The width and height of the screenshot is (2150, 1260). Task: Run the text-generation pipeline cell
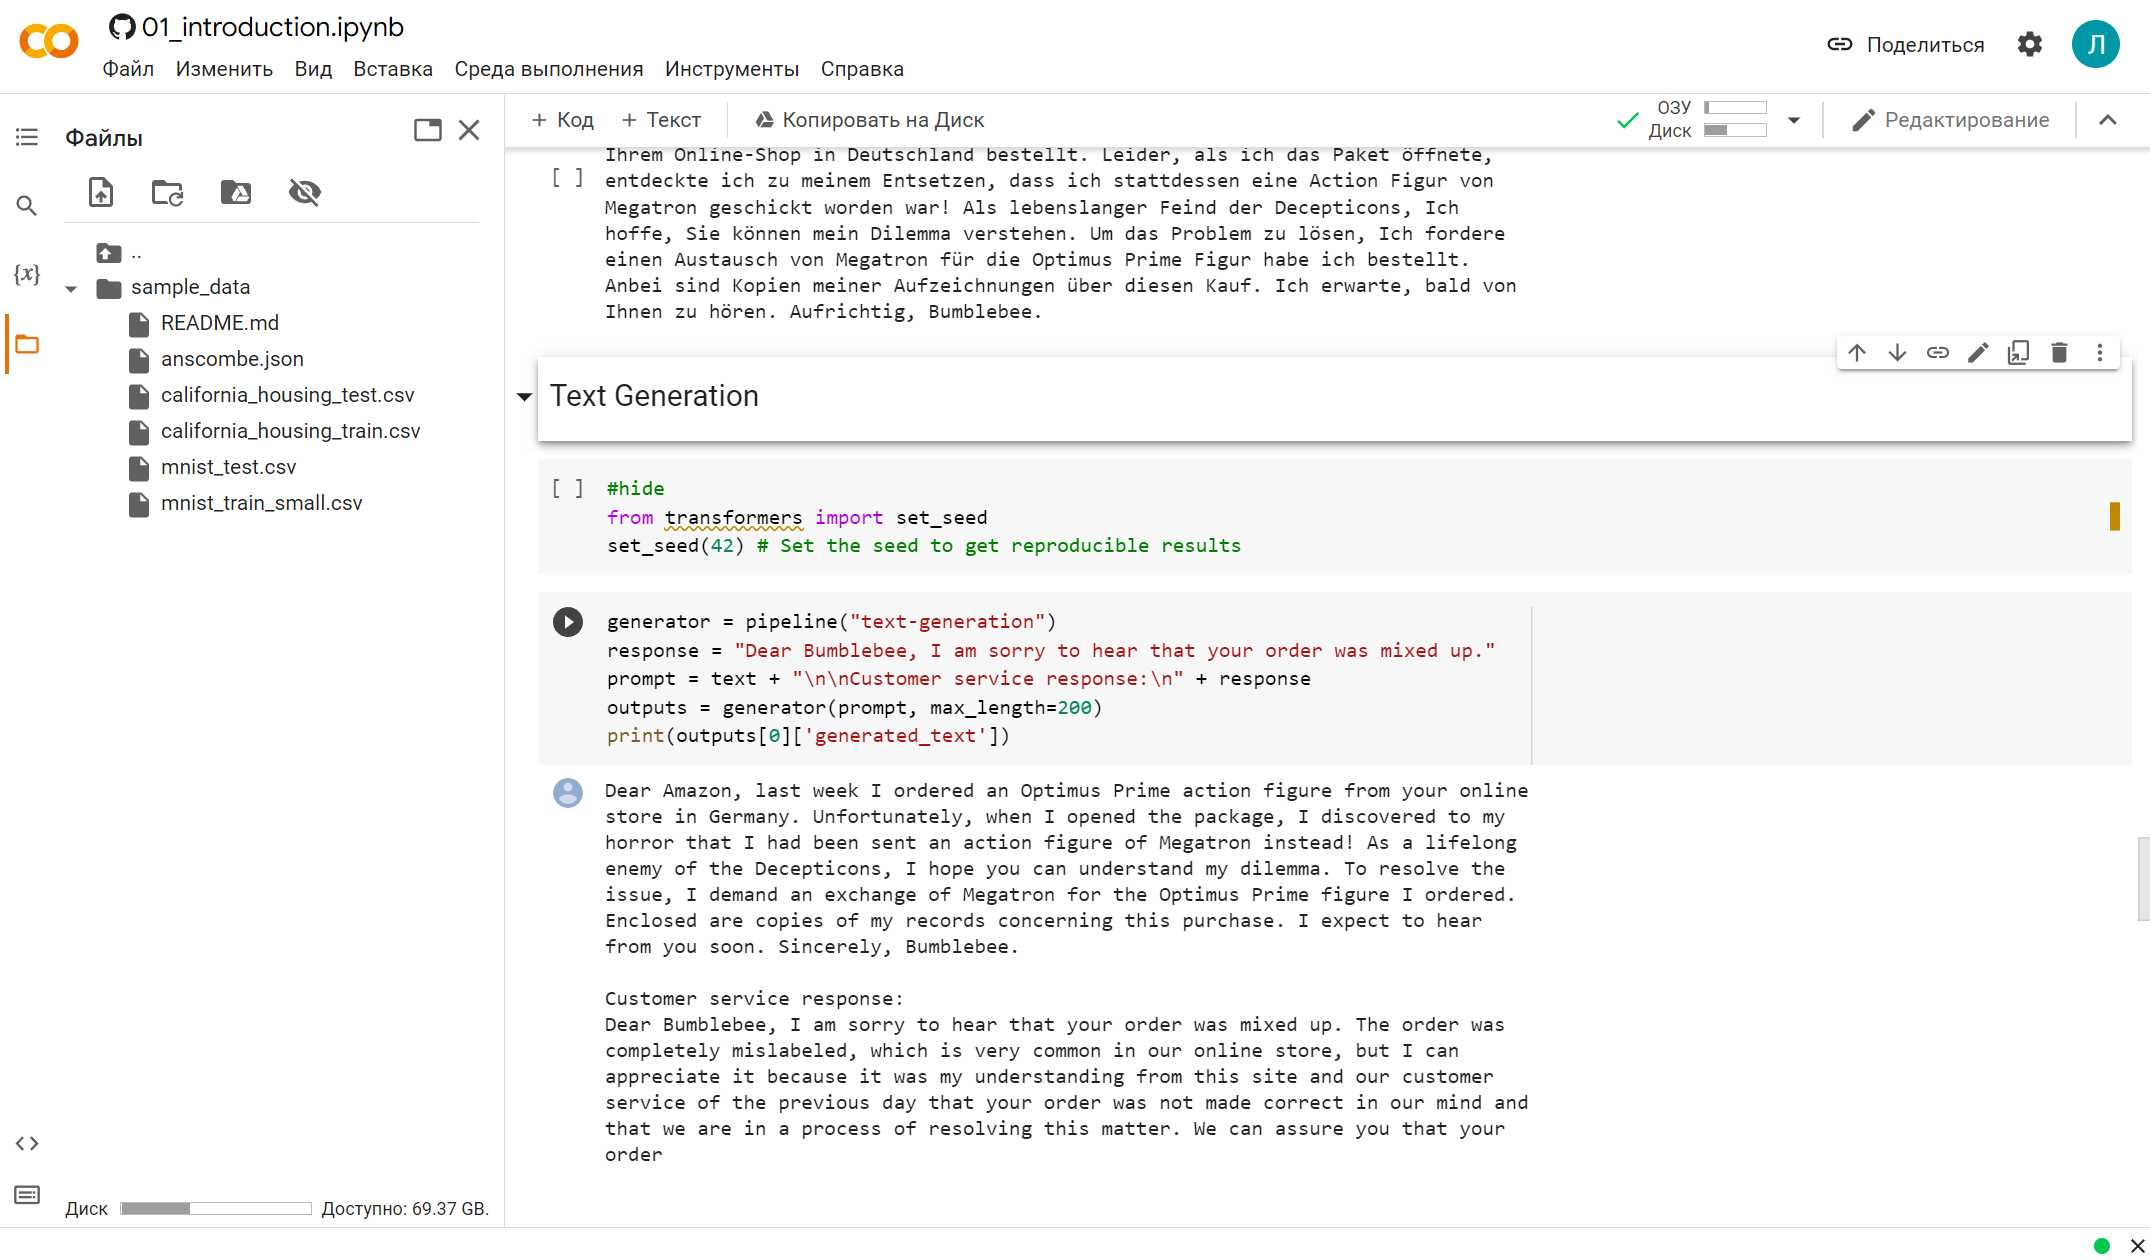(568, 622)
